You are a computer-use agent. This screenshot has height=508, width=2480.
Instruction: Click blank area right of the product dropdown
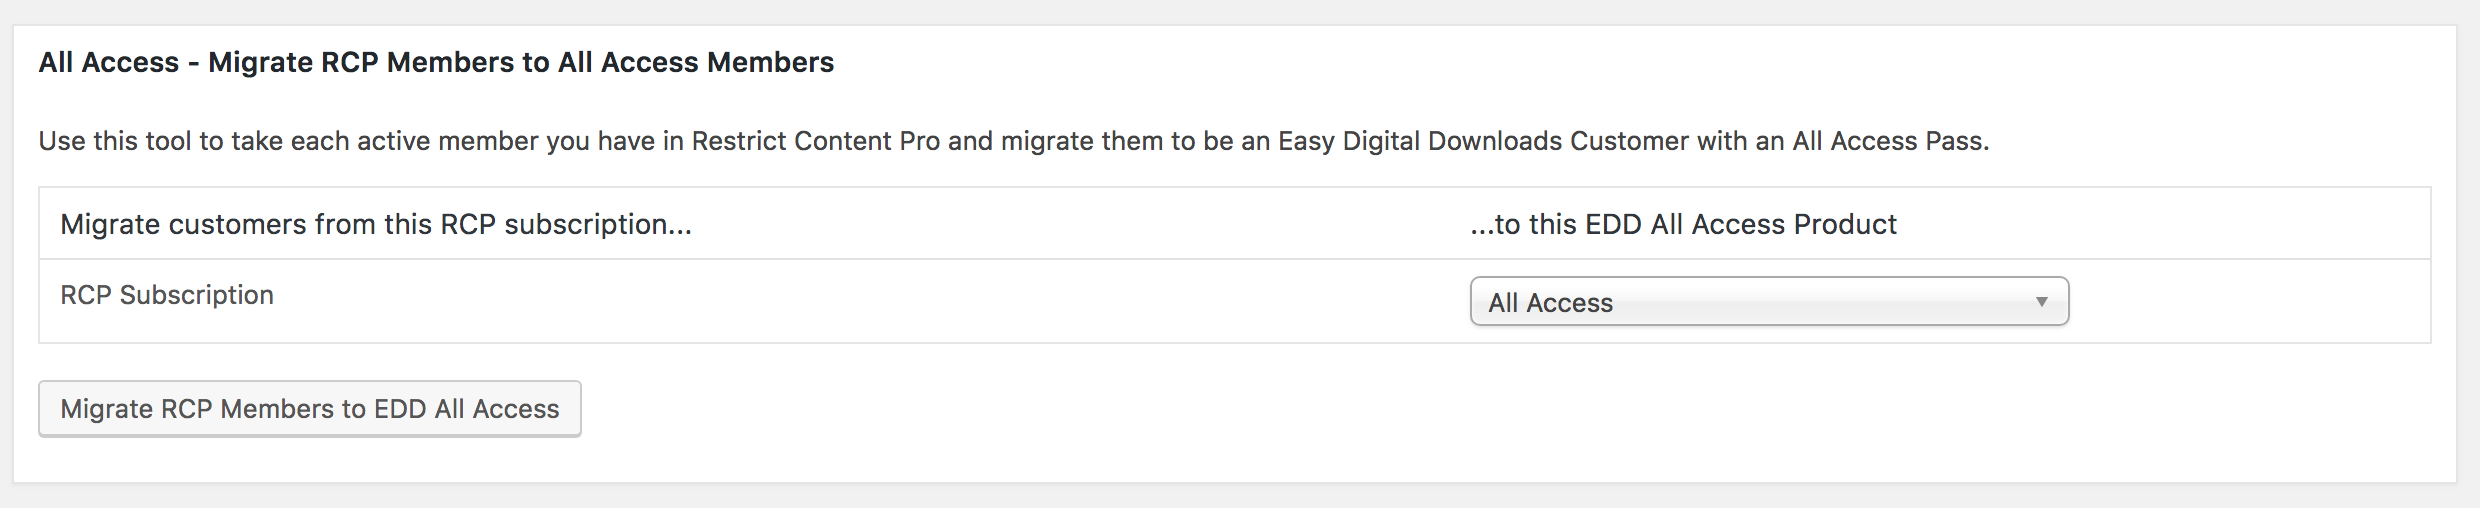(x=2250, y=302)
